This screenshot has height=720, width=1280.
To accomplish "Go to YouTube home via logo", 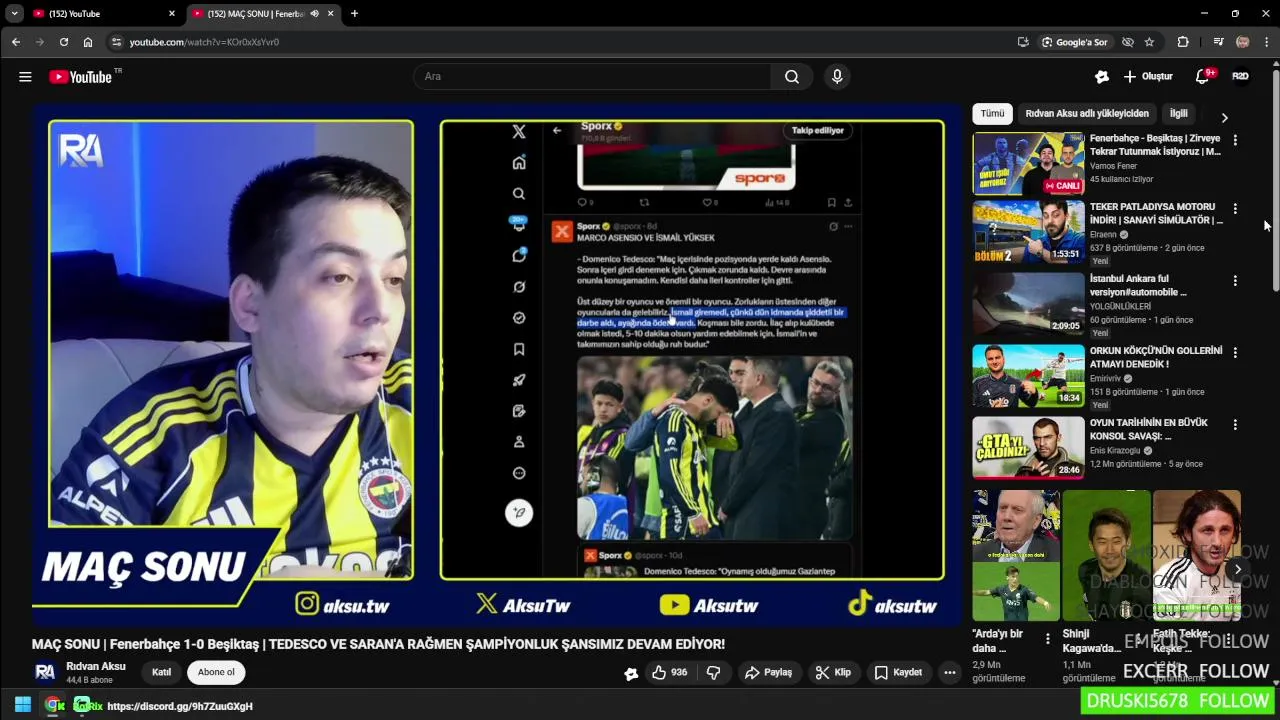I will 81,77.
